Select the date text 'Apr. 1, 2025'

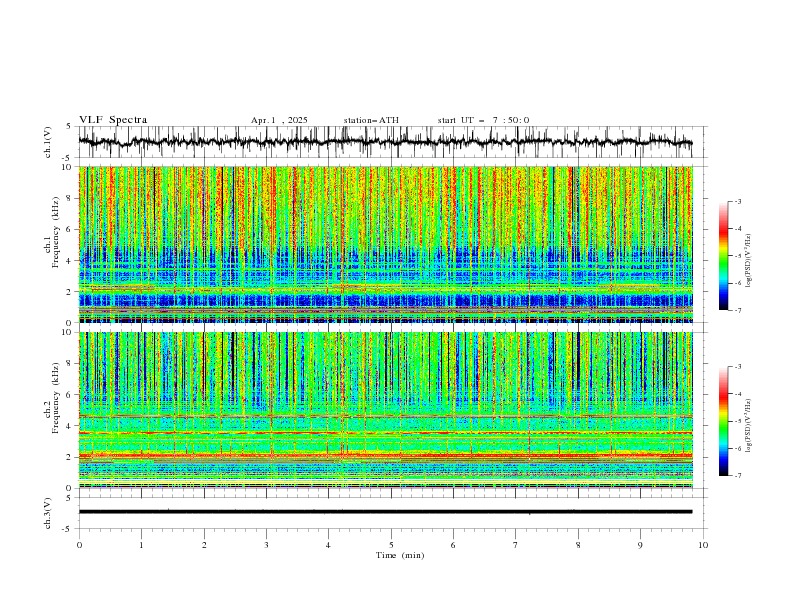click(x=279, y=120)
